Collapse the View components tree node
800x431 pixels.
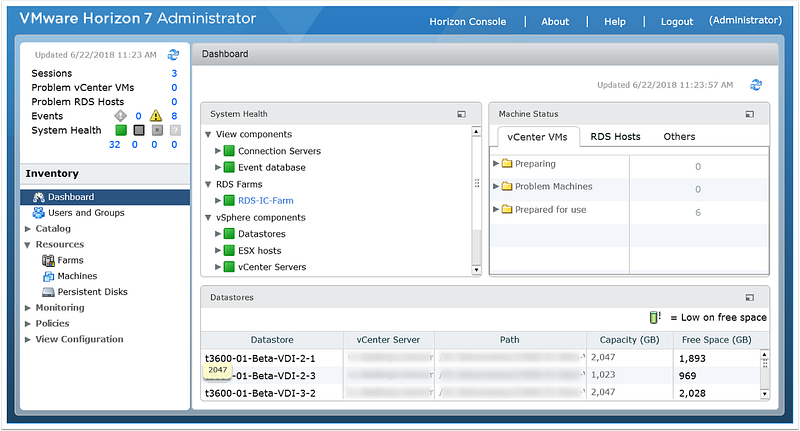(208, 135)
